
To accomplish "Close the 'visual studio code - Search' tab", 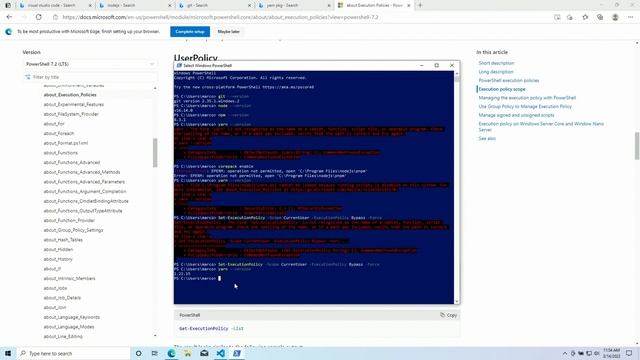I will point(90,5).
